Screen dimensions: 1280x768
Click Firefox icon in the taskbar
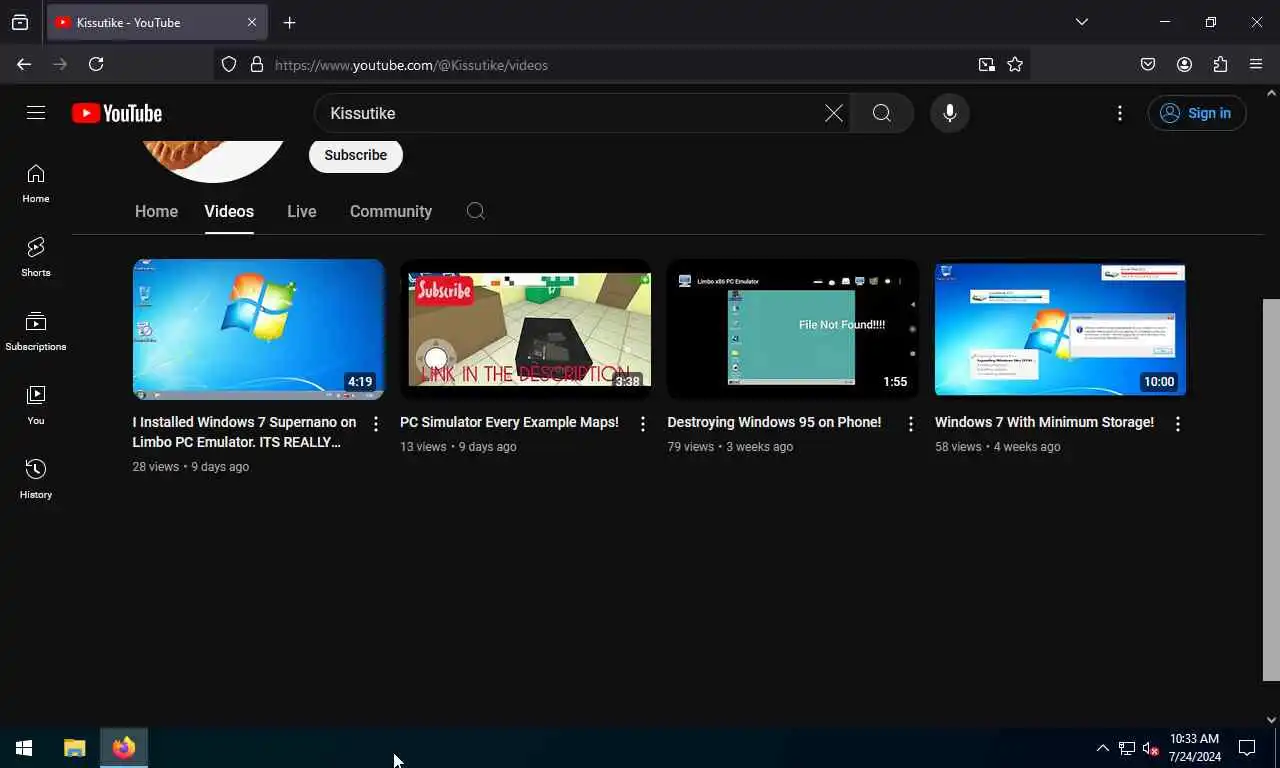pos(124,748)
